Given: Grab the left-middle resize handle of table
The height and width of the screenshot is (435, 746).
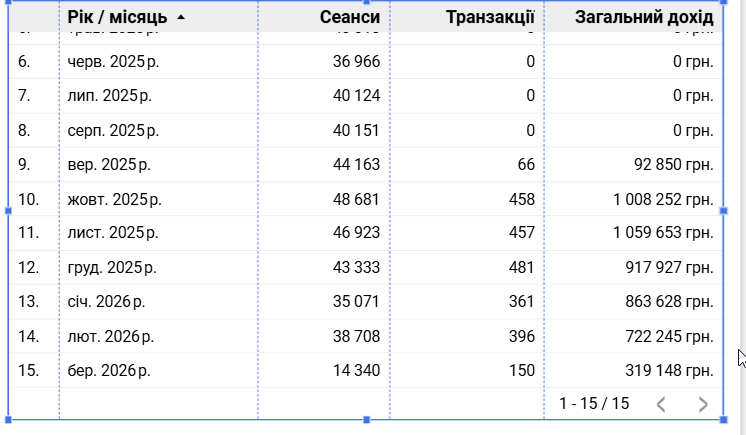Looking at the screenshot, I should pyautogui.click(x=9, y=210).
